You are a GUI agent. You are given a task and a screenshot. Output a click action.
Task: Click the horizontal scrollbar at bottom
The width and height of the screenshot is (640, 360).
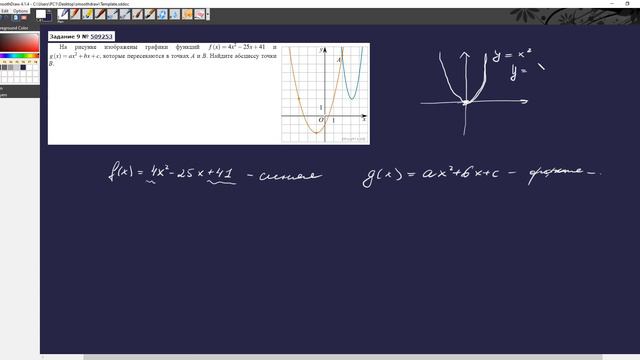(x=343, y=357)
